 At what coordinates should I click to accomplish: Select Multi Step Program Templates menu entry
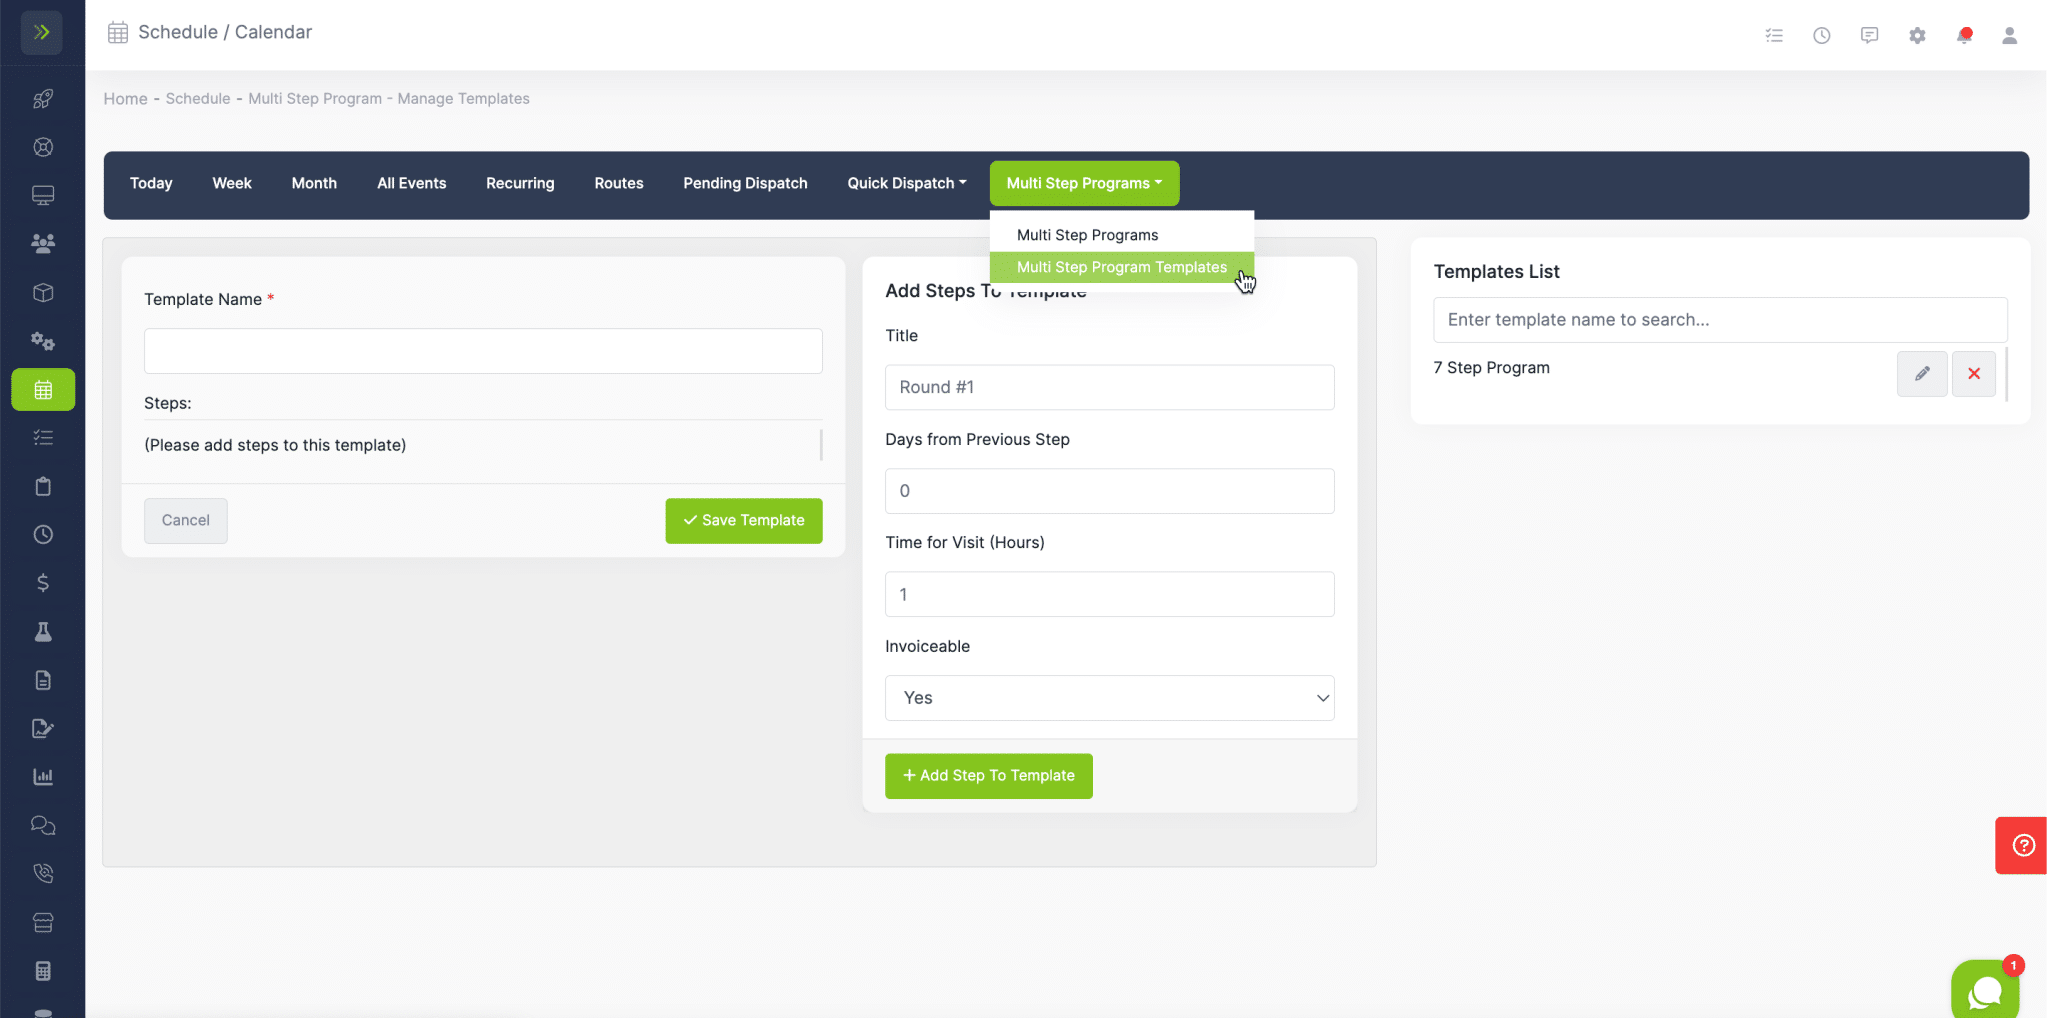[1121, 267]
